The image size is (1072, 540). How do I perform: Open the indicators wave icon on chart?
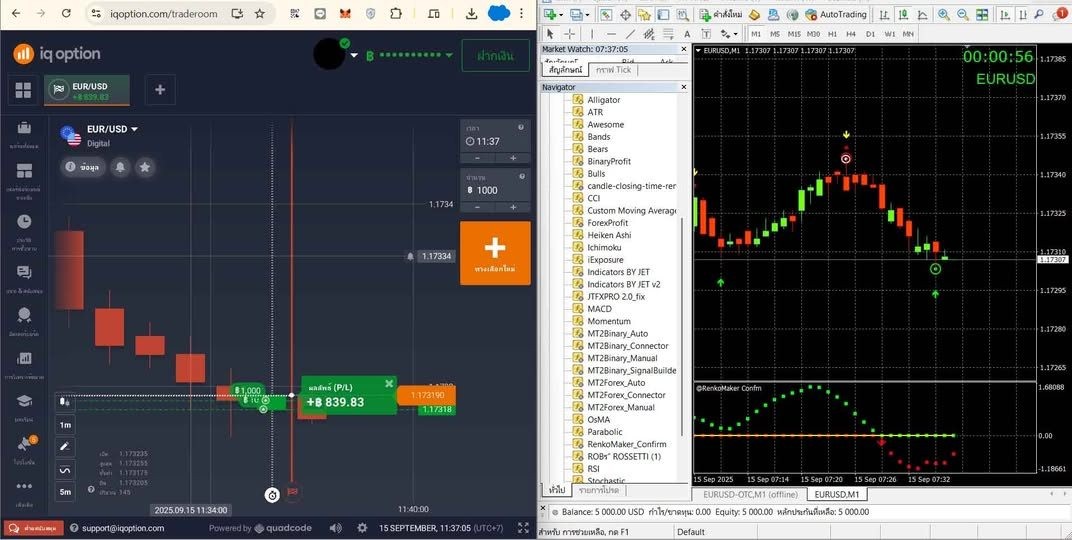point(65,470)
